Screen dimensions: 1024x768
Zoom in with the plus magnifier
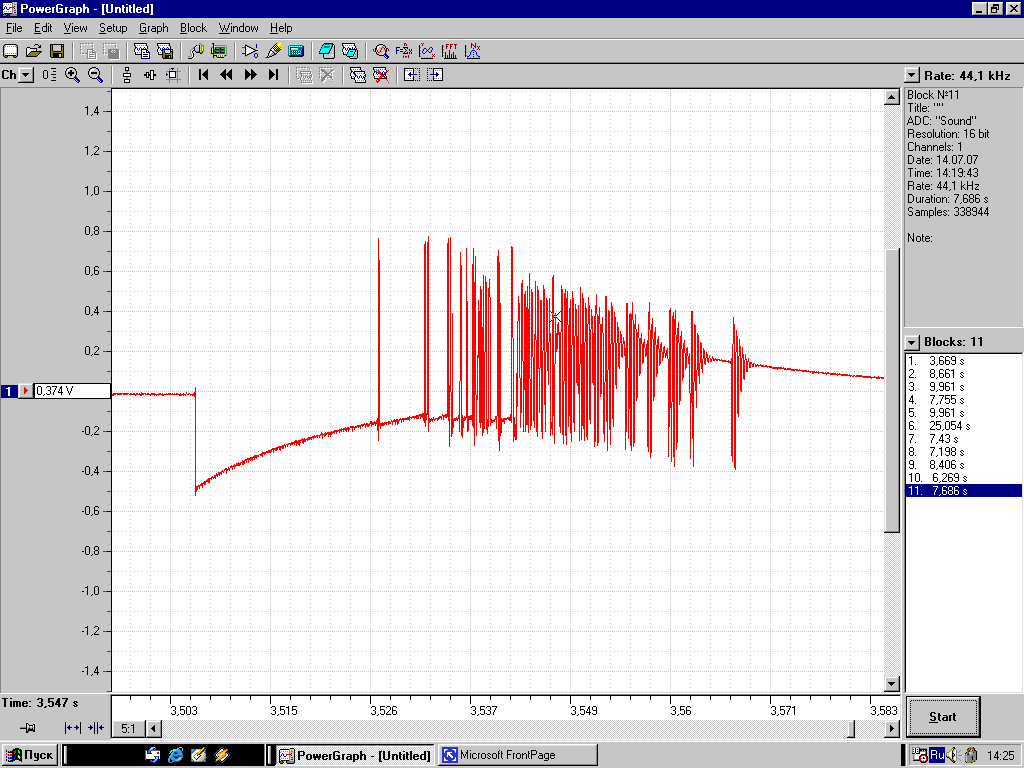72,75
